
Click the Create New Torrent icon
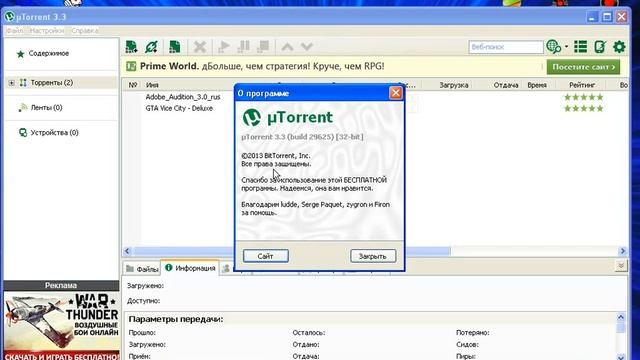[x=175, y=47]
